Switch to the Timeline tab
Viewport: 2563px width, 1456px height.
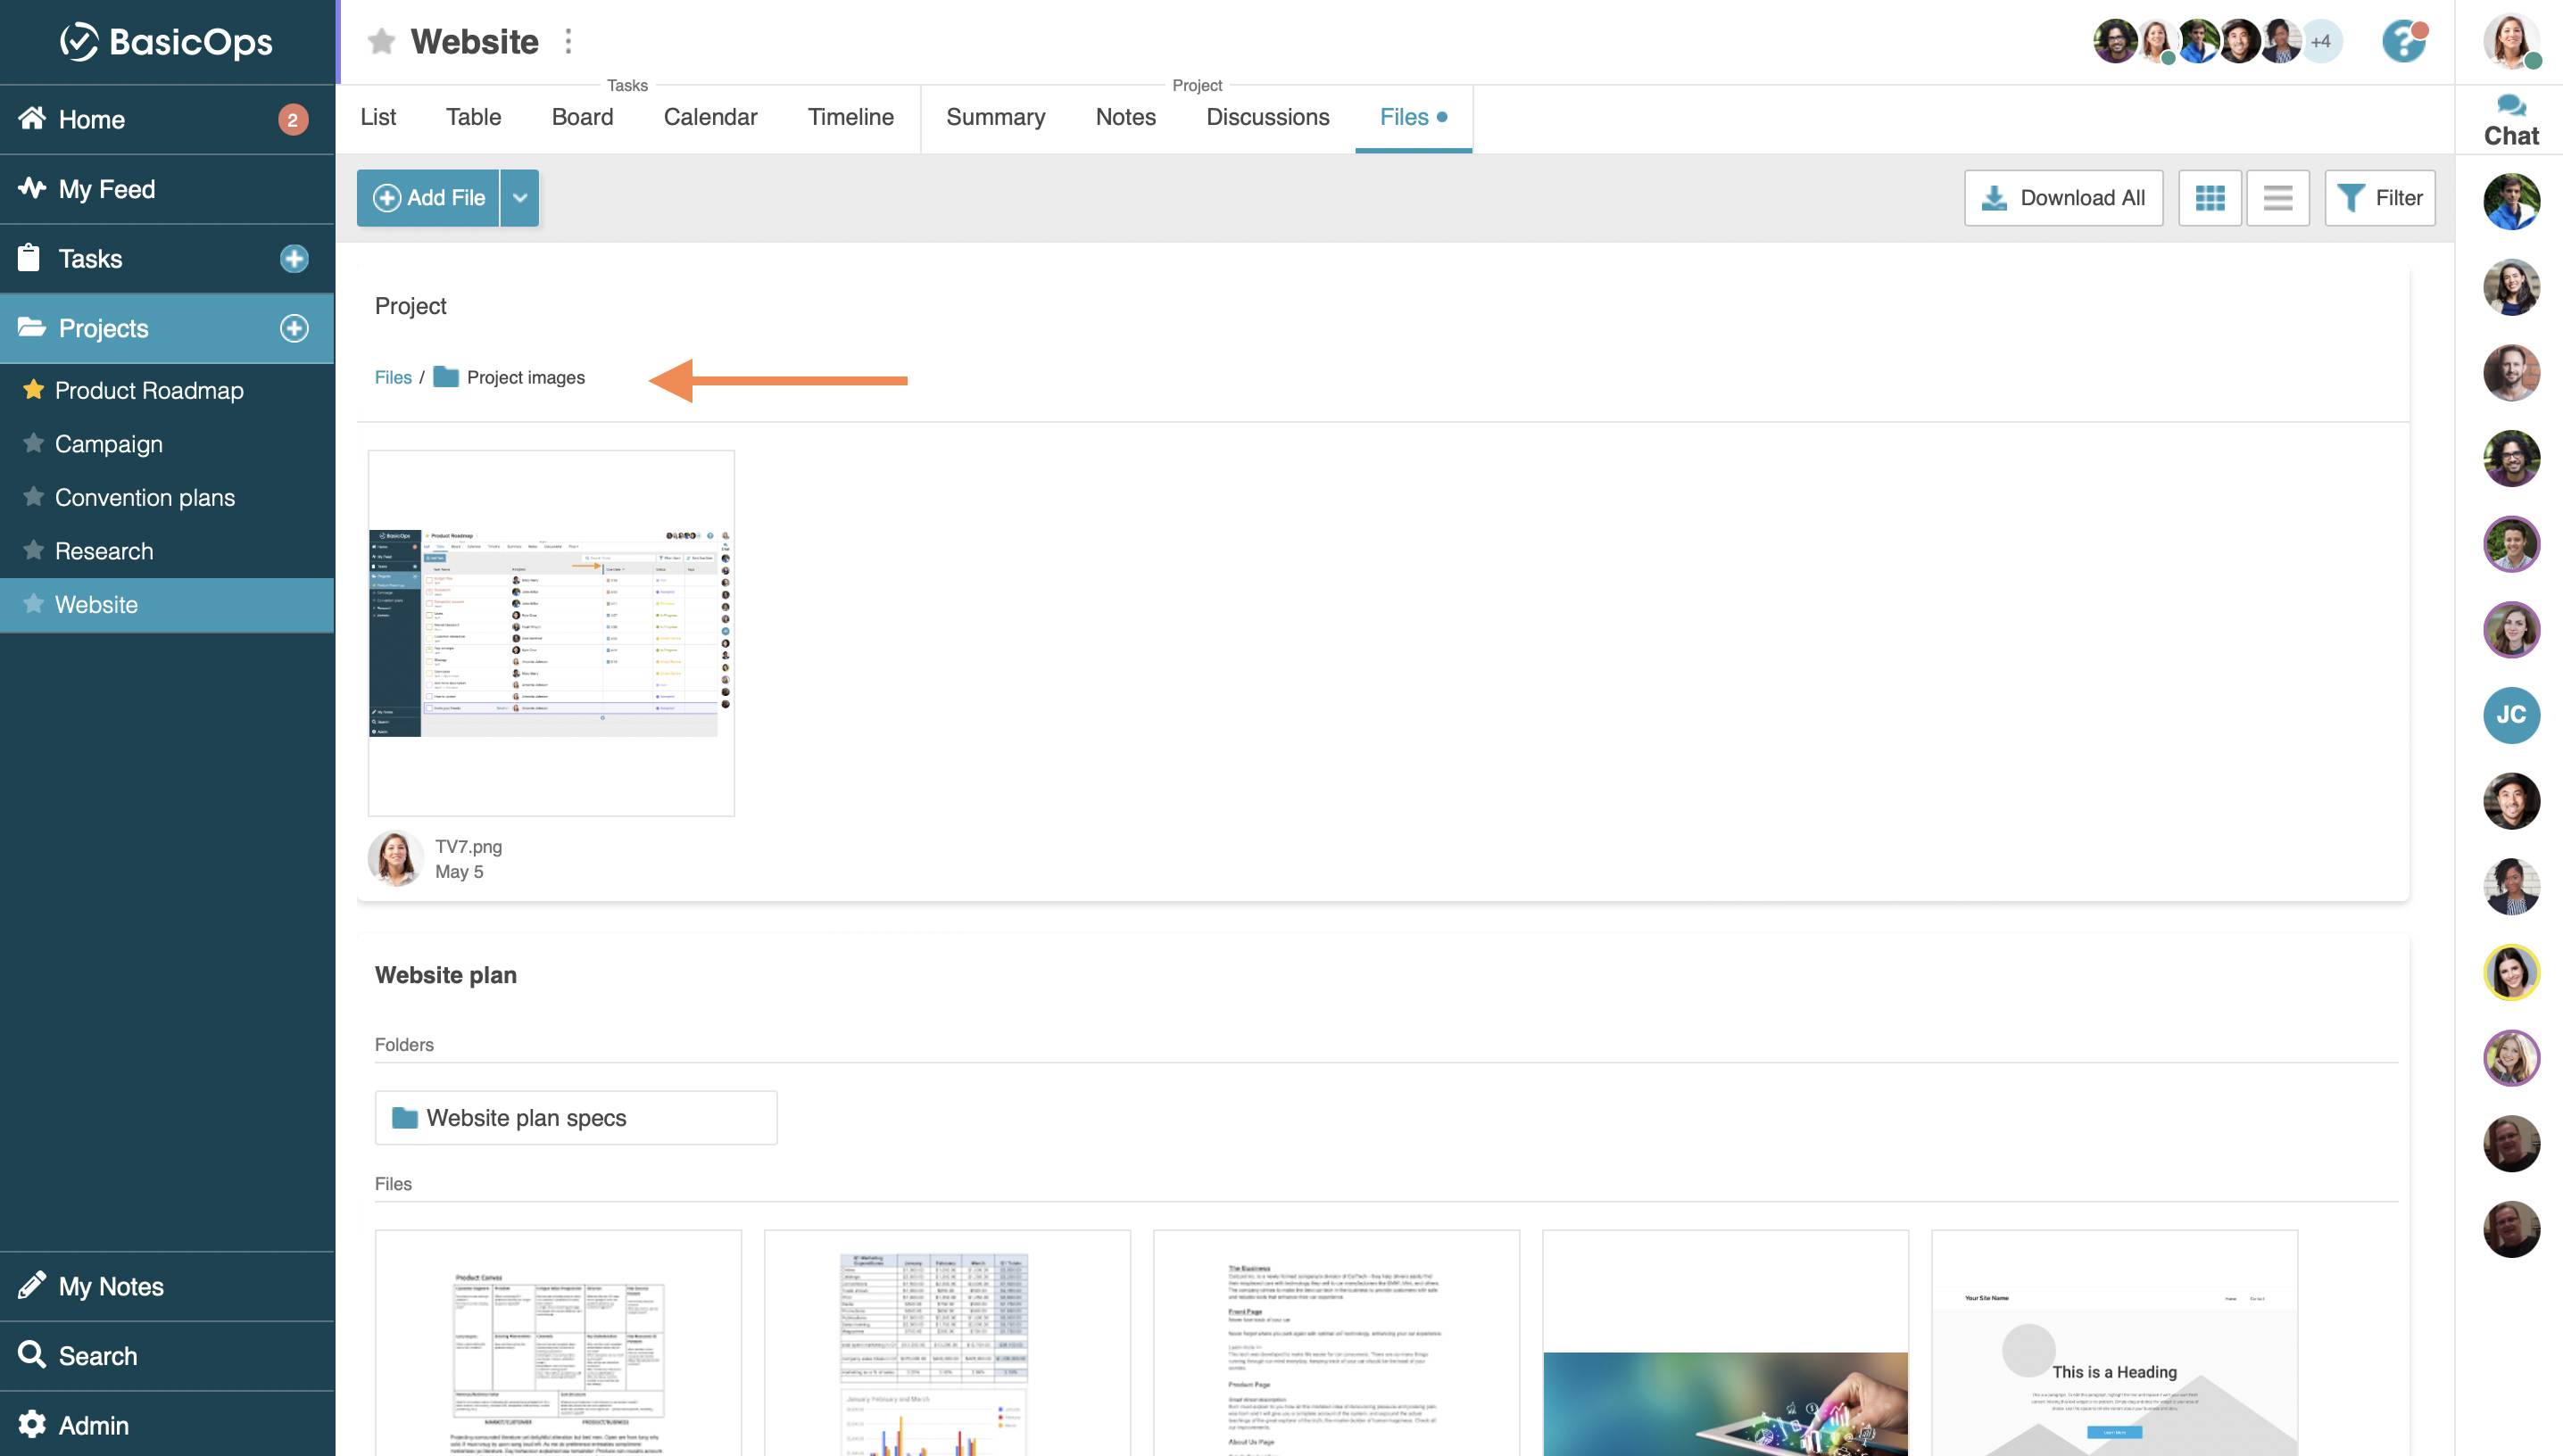(x=850, y=117)
